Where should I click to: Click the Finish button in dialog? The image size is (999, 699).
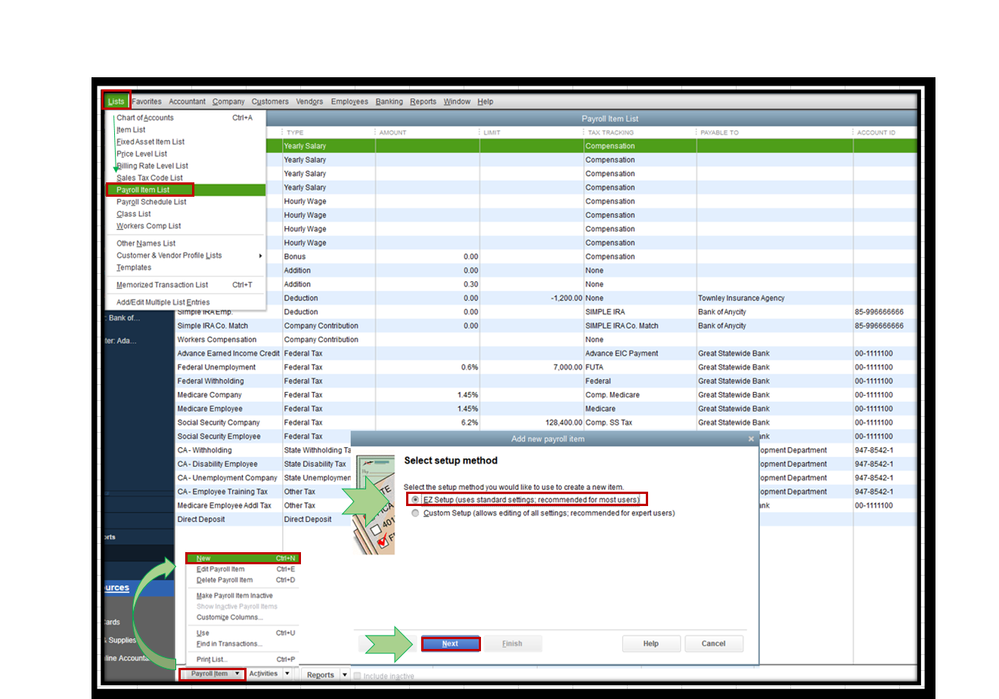(512, 644)
